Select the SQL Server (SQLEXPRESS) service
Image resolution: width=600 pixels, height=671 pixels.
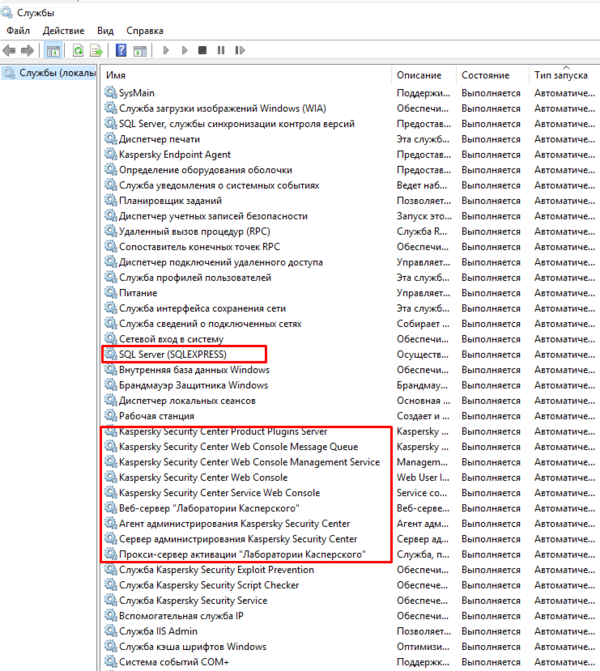172,354
